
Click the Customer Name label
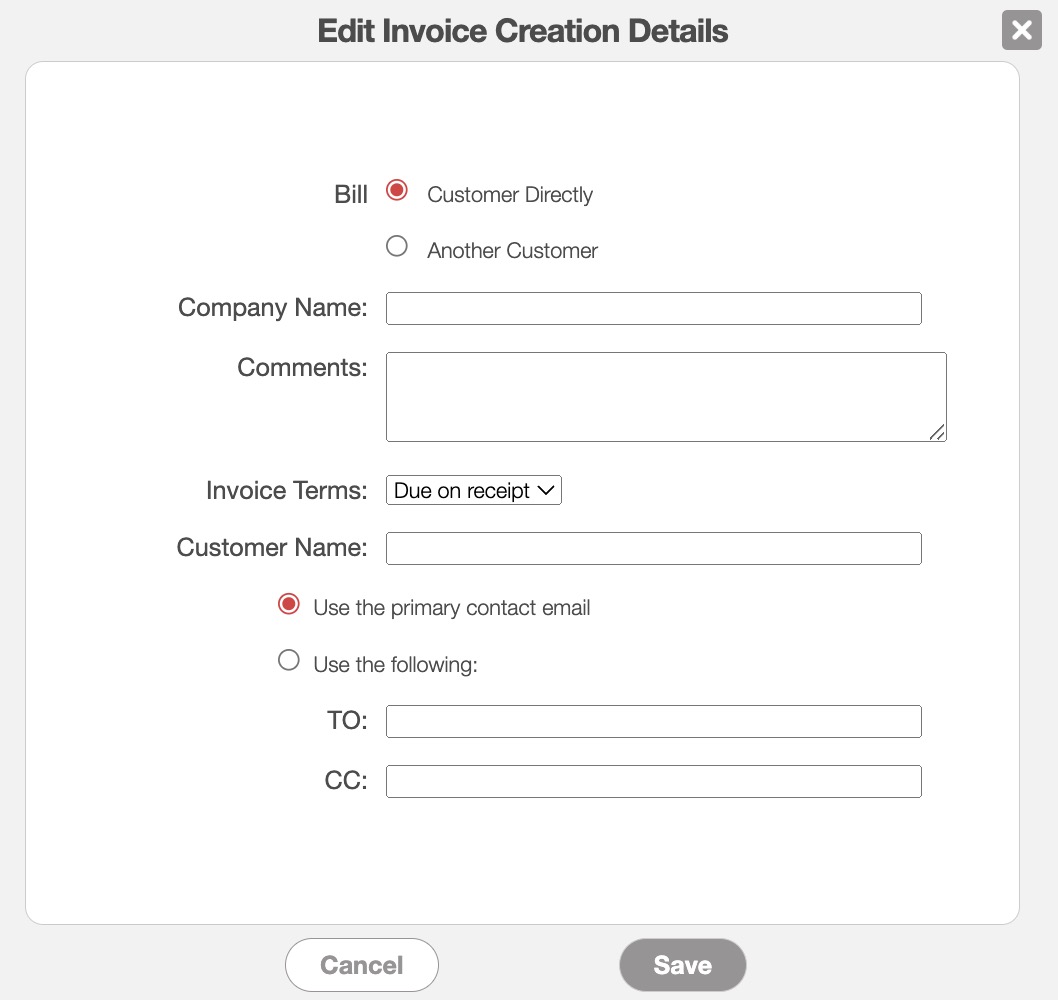point(271,548)
